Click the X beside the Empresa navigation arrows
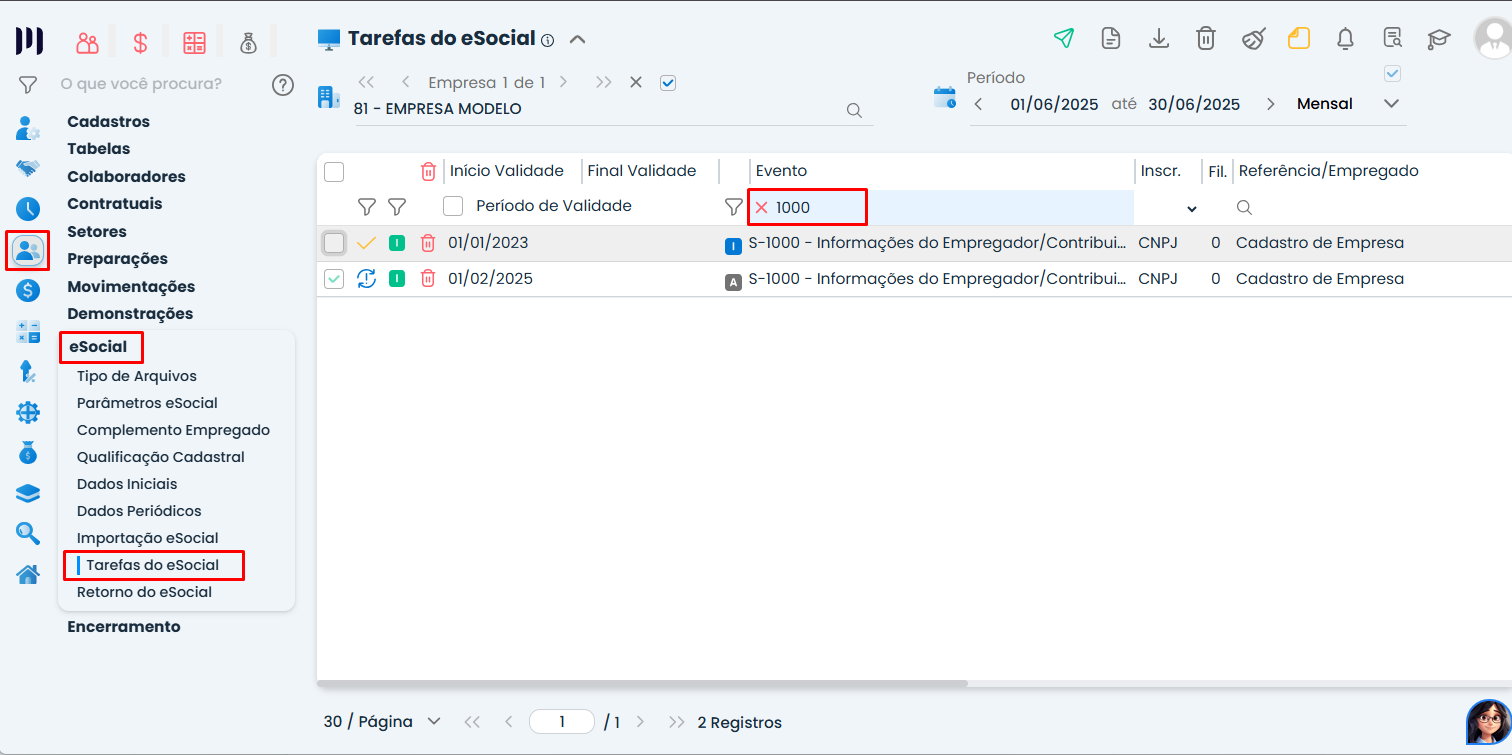1512x755 pixels. pyautogui.click(x=636, y=82)
